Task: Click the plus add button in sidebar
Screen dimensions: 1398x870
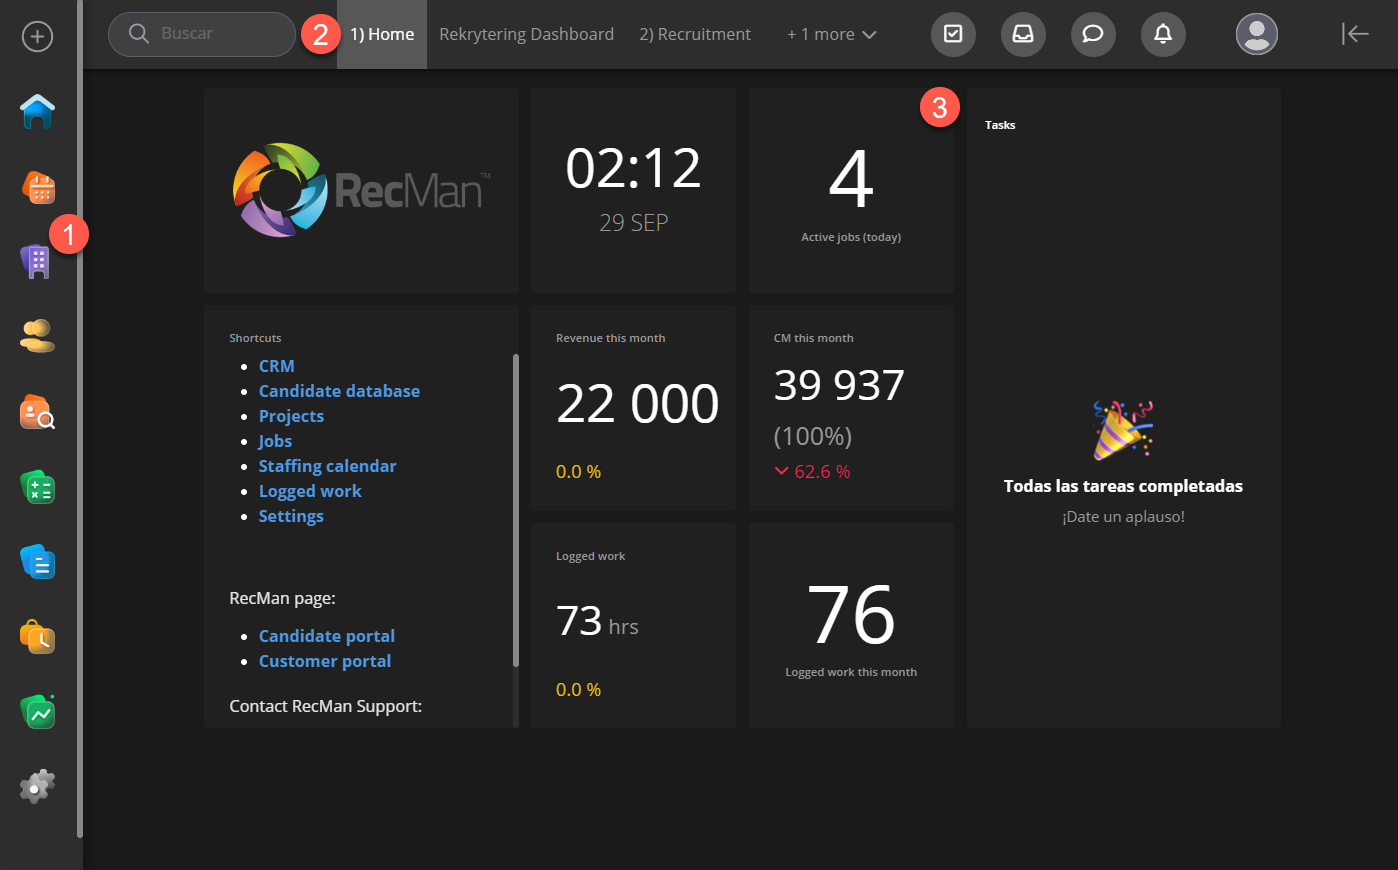Action: click(37, 37)
